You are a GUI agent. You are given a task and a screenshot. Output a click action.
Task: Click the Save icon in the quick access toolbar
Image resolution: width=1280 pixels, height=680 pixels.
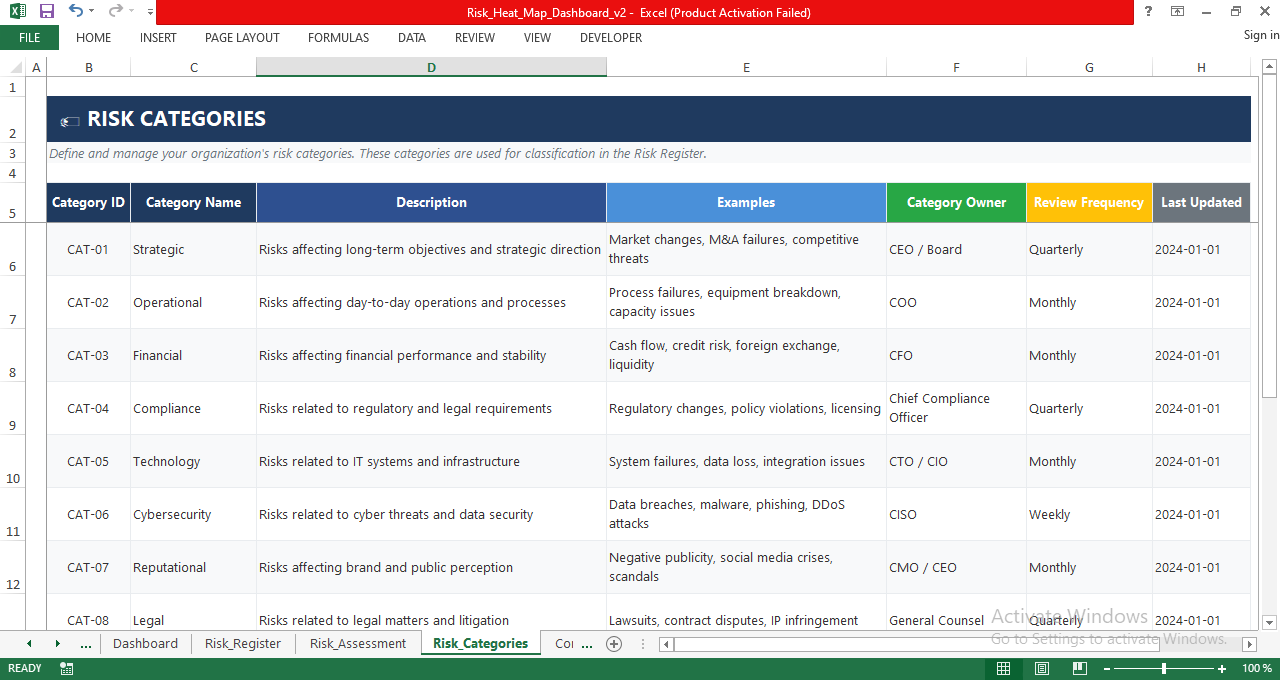pos(47,12)
